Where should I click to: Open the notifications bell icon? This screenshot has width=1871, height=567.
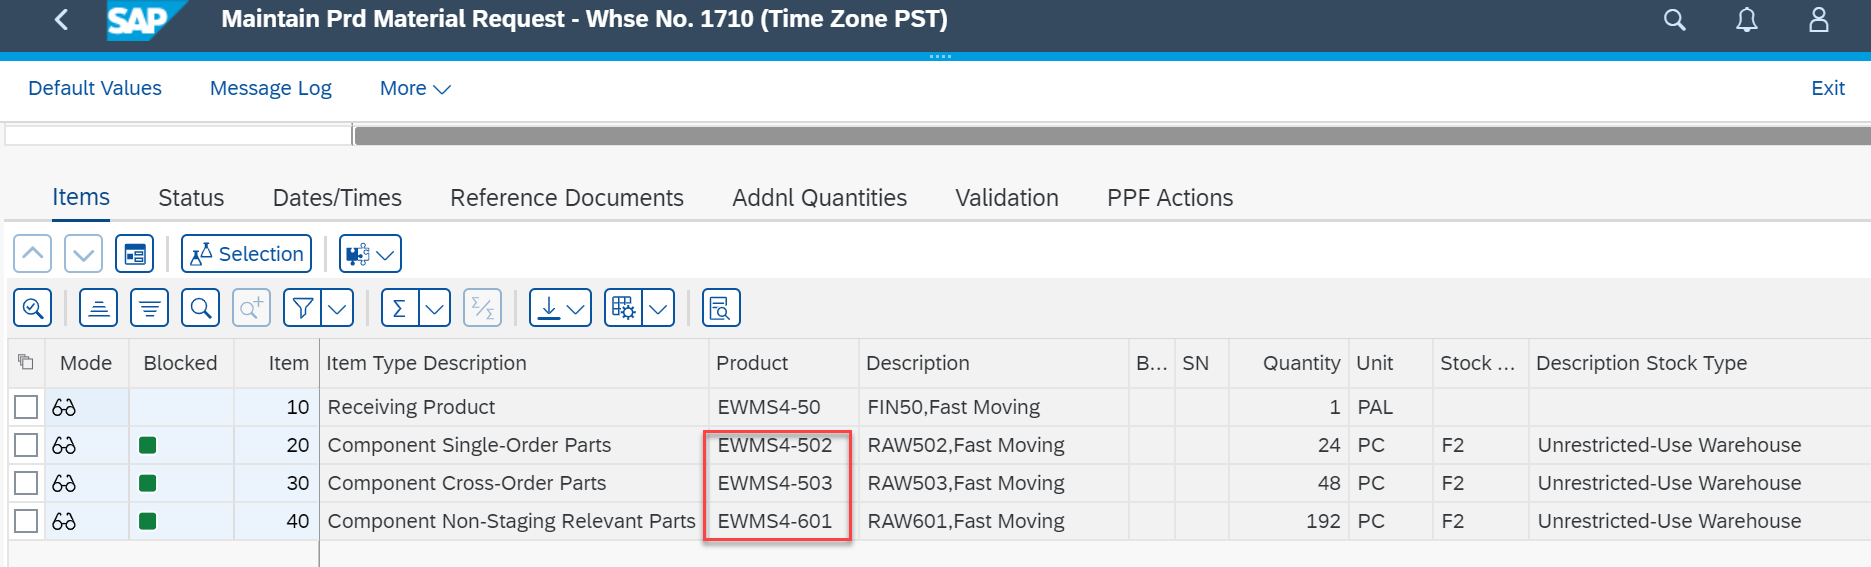pos(1746,20)
